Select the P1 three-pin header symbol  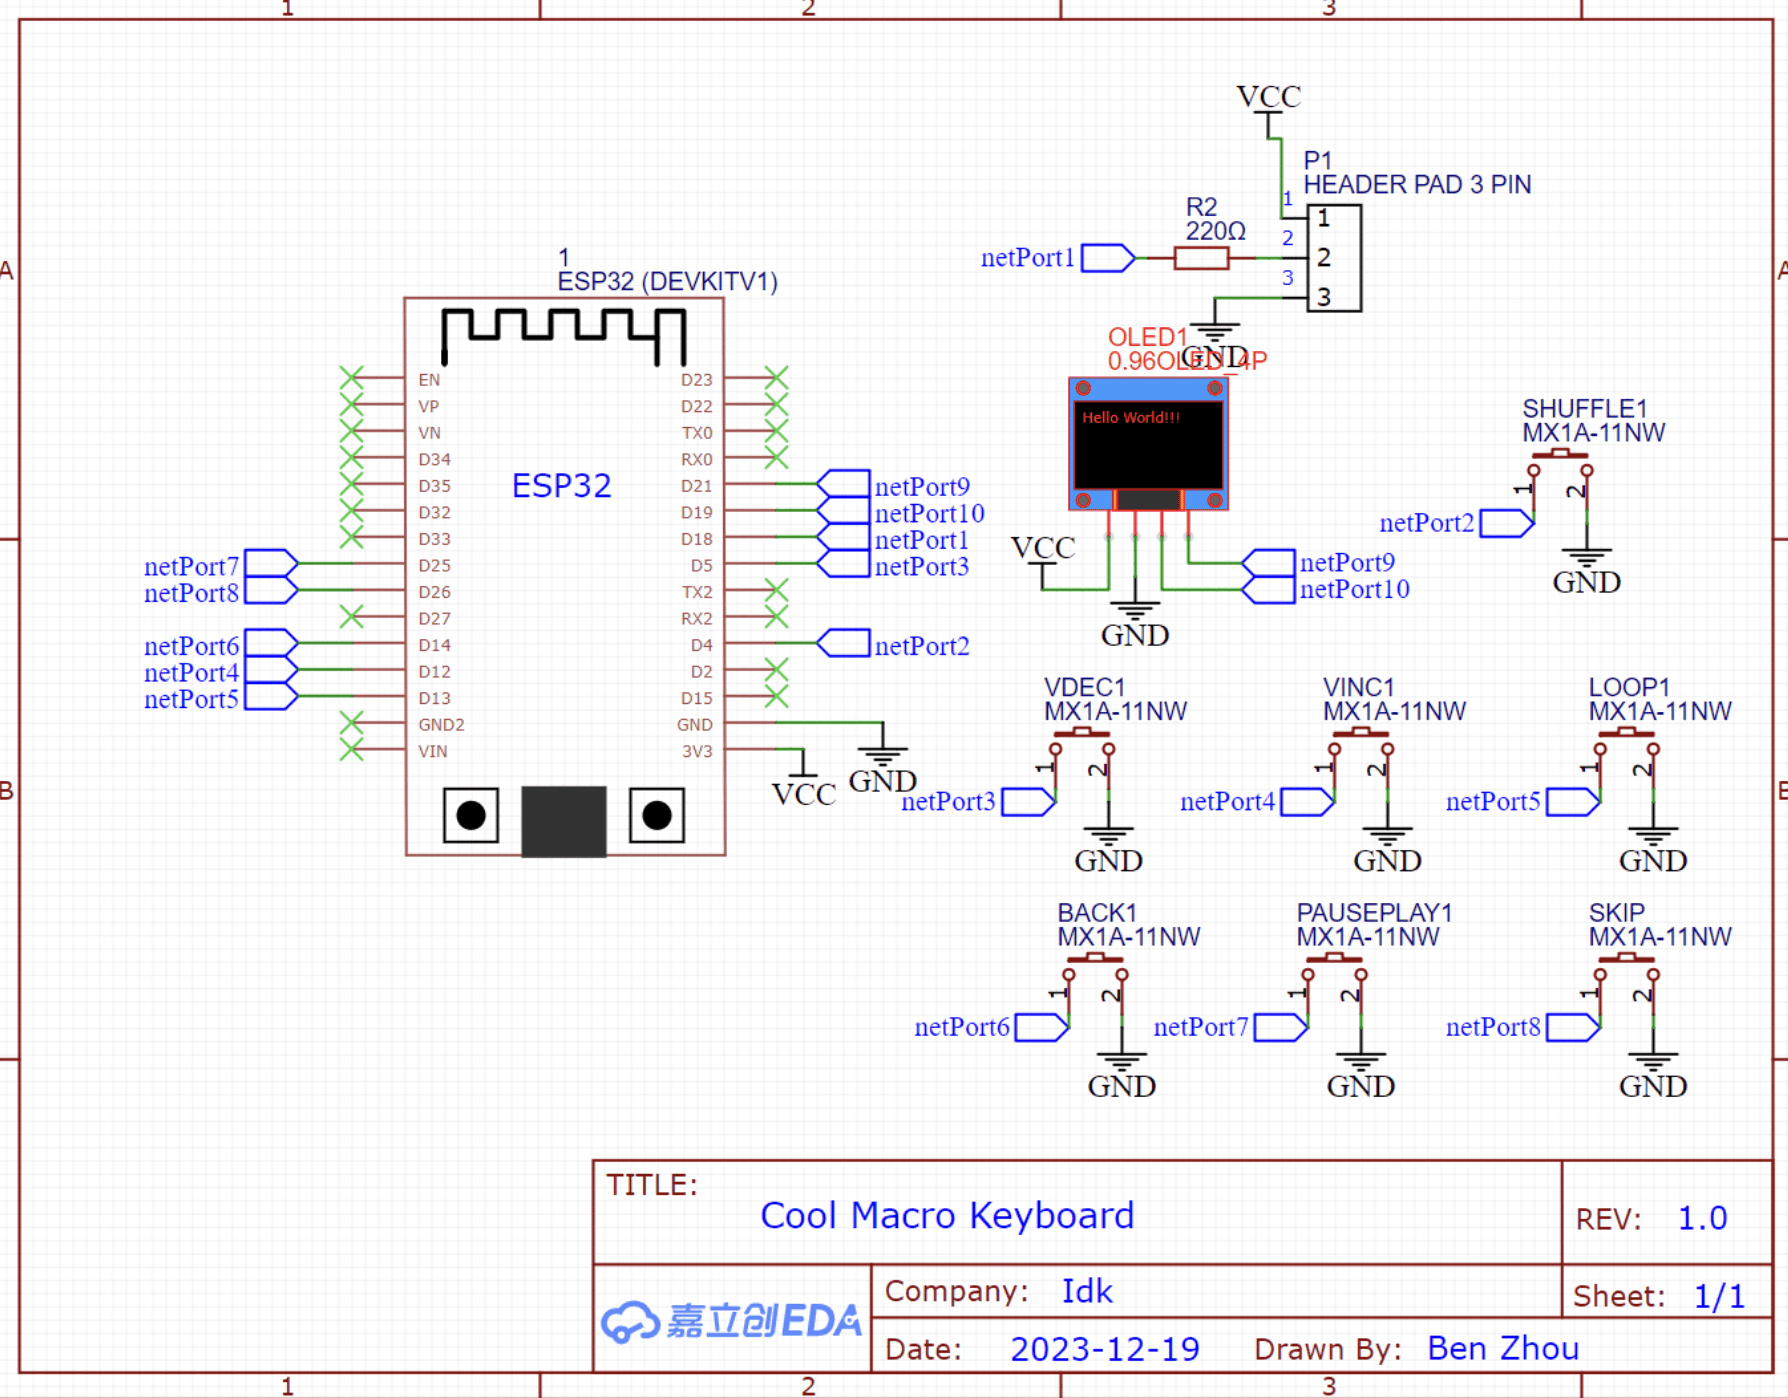click(1334, 258)
